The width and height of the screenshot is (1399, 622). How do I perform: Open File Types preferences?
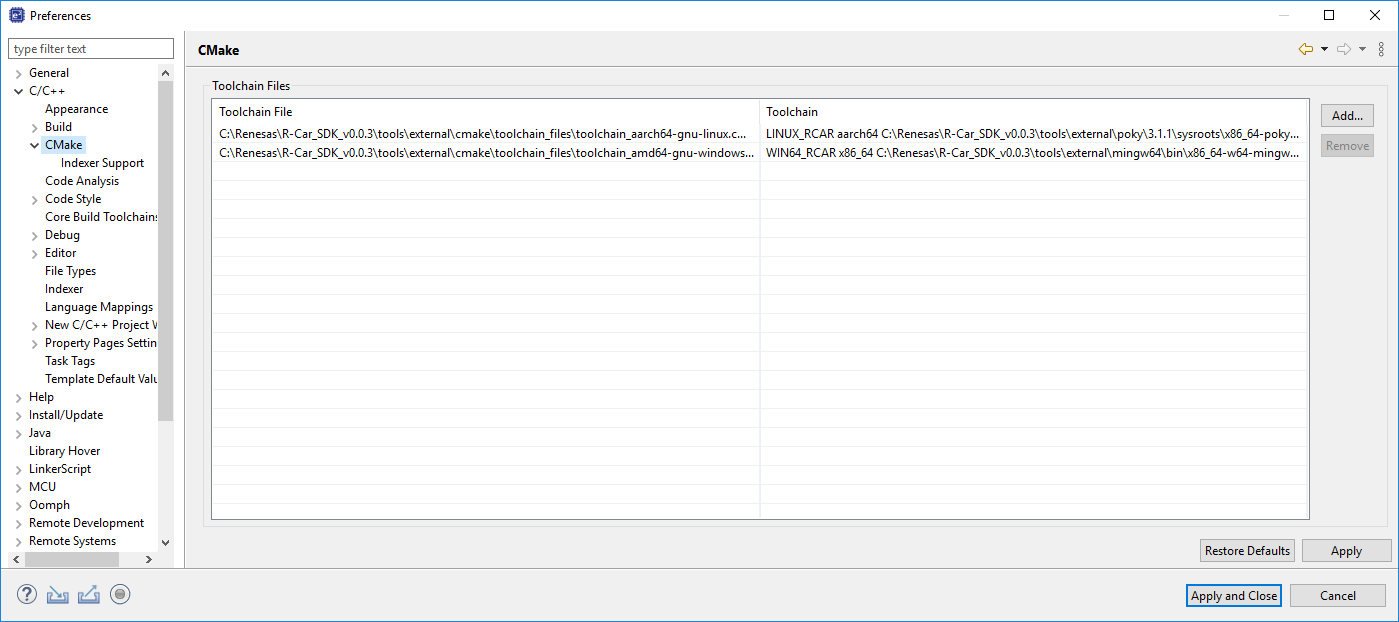pyautogui.click(x=70, y=271)
